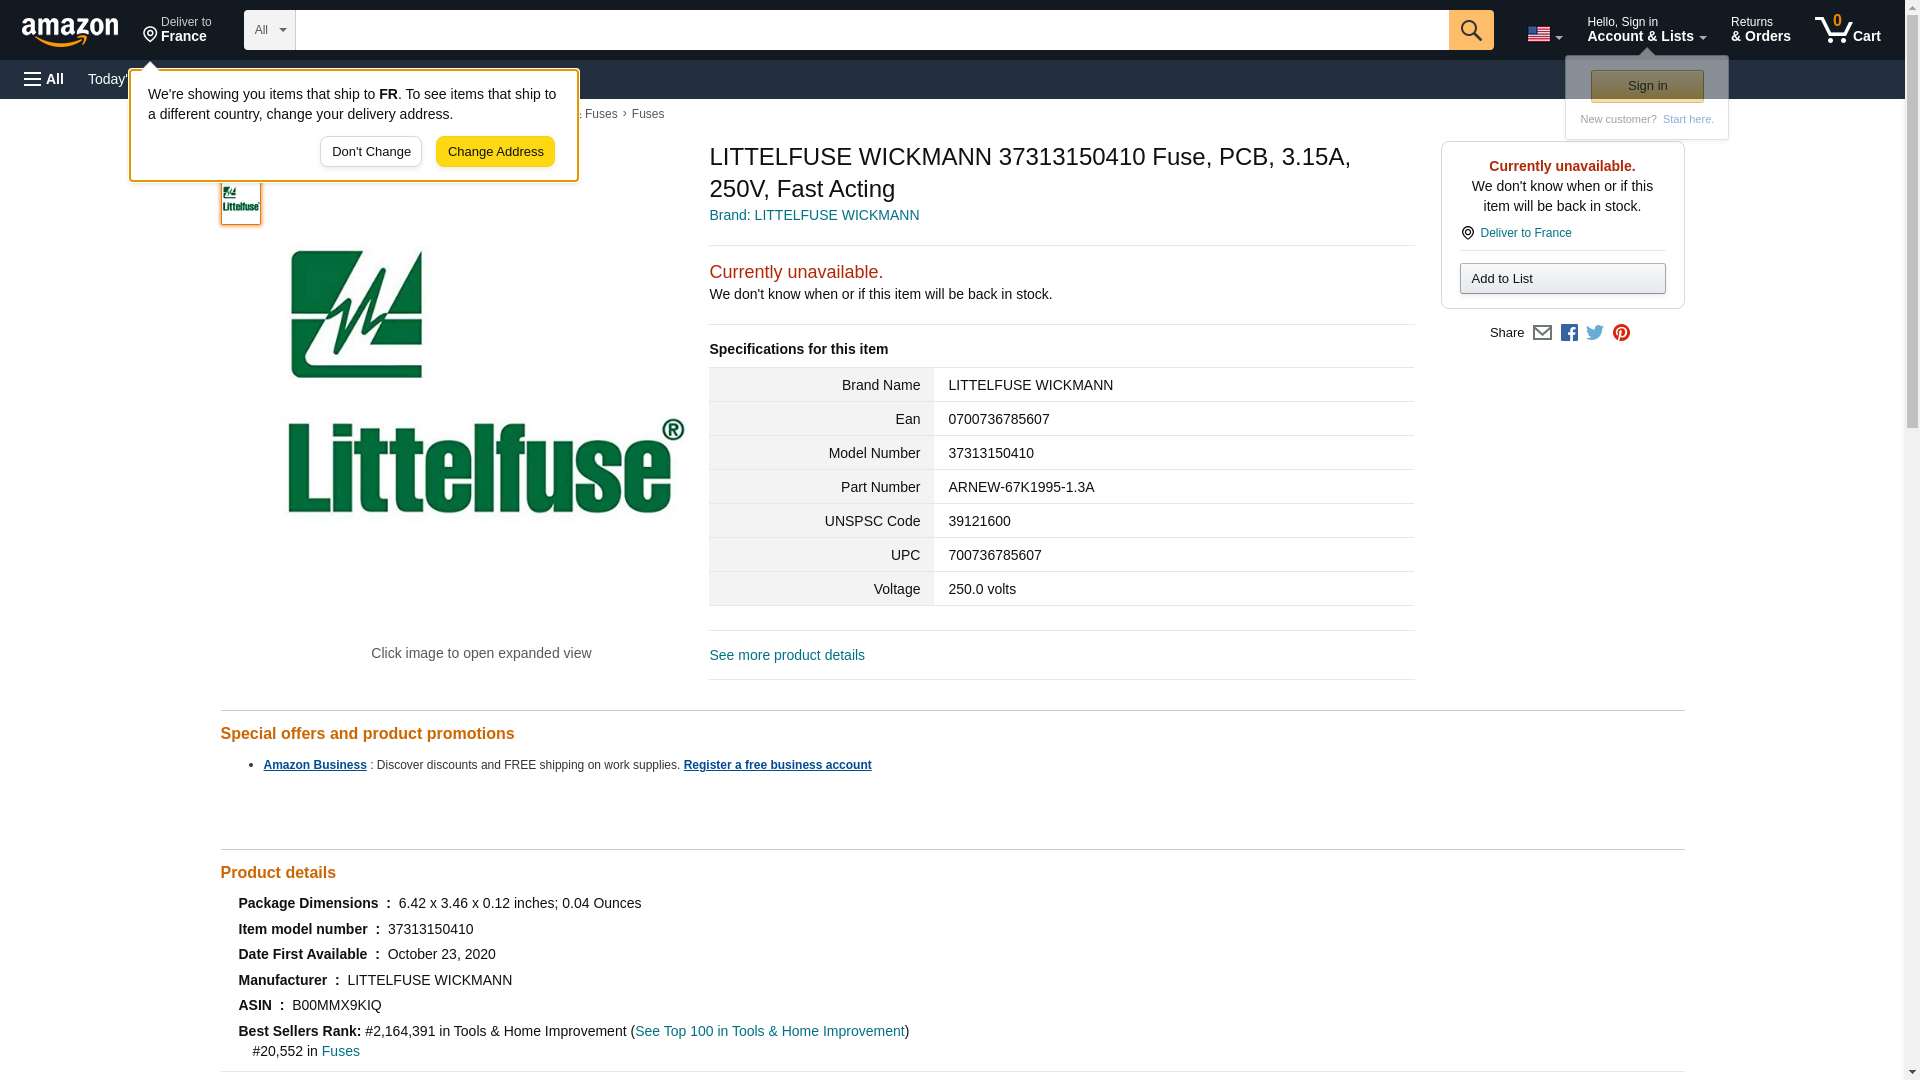Open See more product details link
The height and width of the screenshot is (1080, 1920).
point(786,655)
